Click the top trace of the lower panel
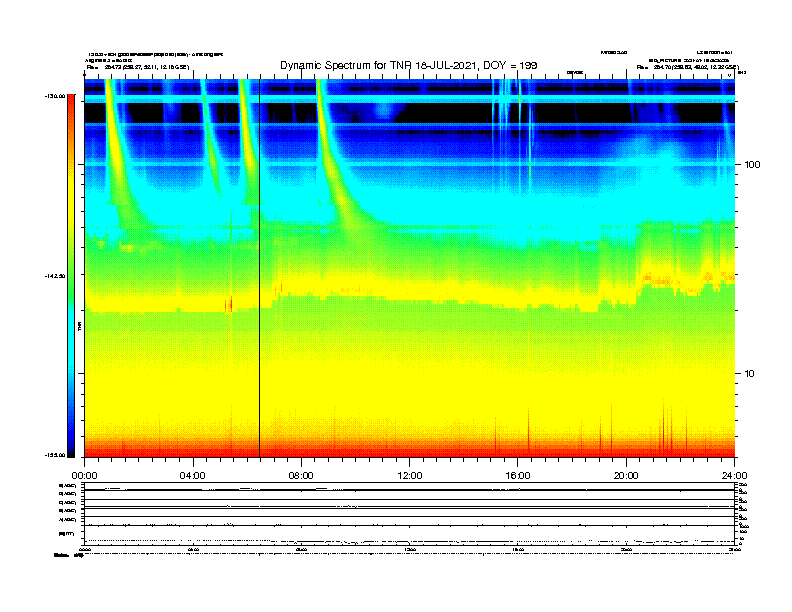Image resolution: width=792 pixels, height=612 pixels. [x=409, y=490]
